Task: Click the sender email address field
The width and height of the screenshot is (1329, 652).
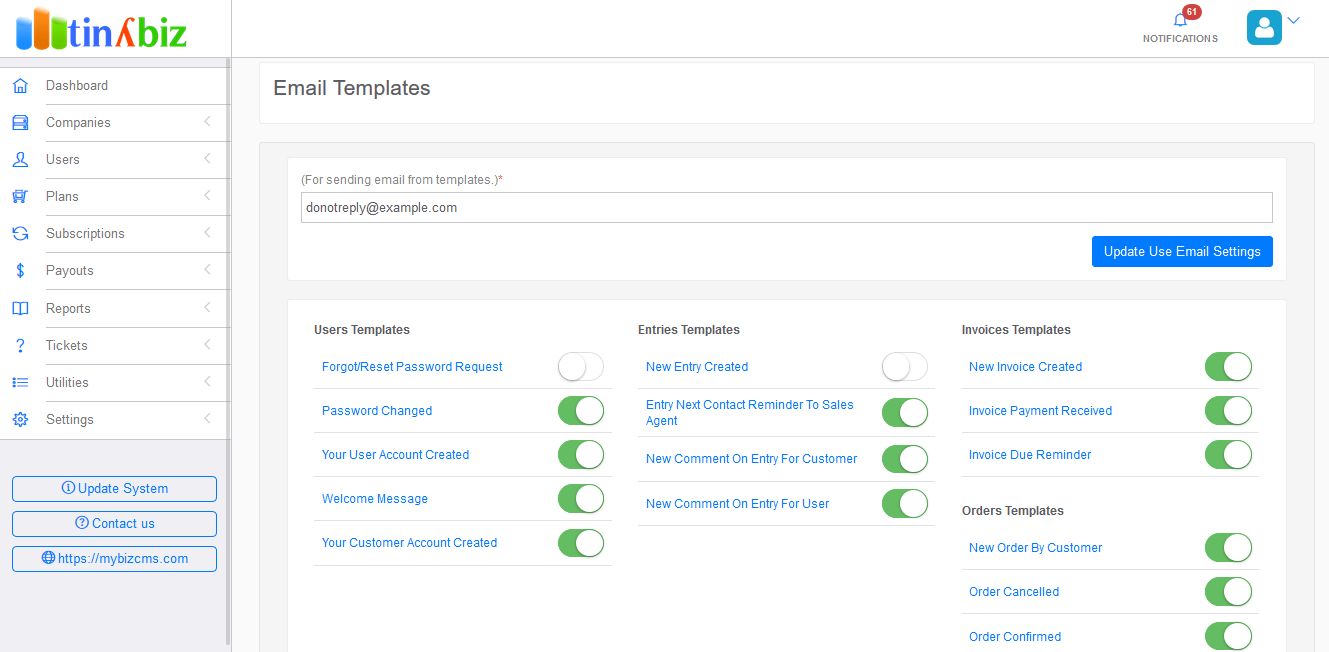Action: click(786, 208)
